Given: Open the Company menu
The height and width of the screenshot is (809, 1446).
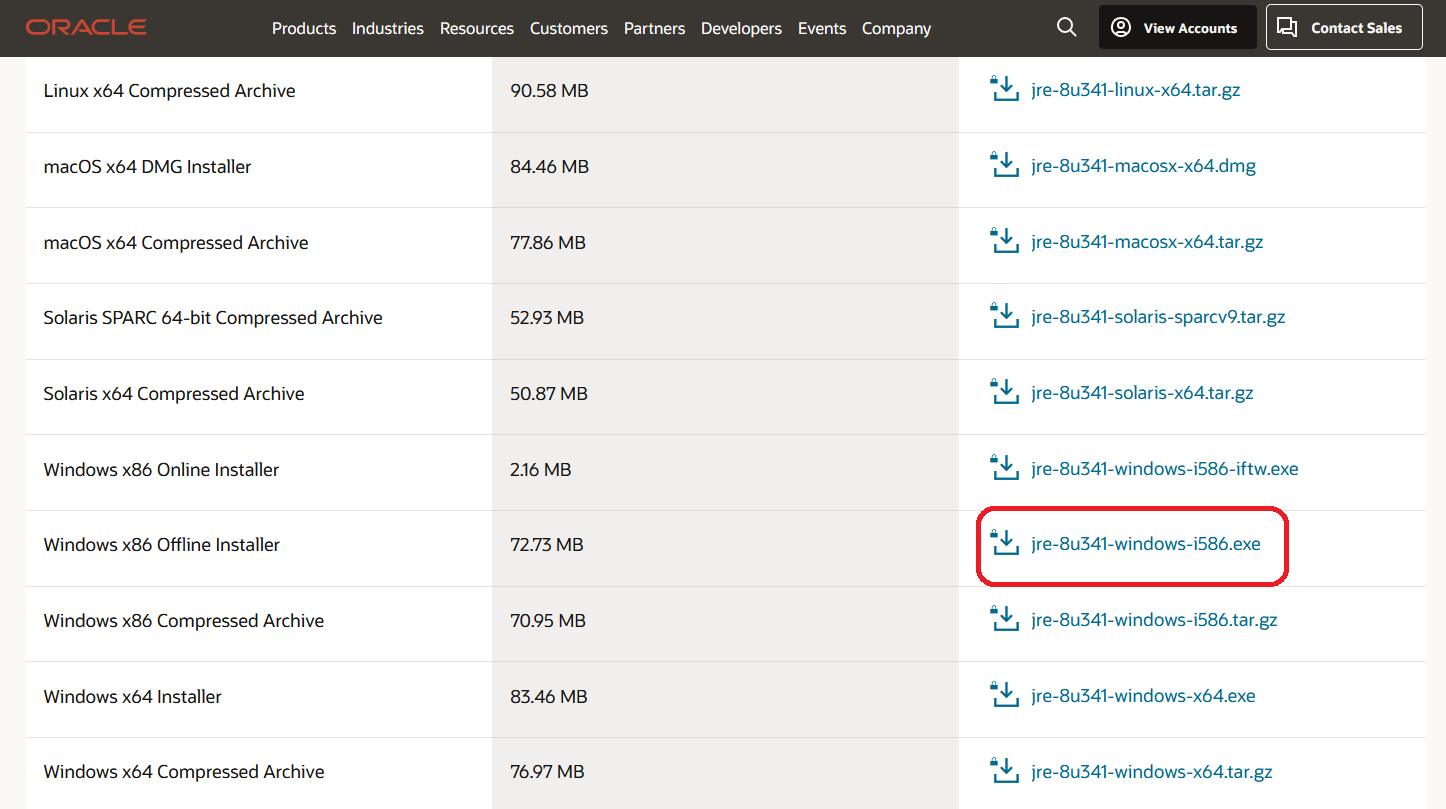Looking at the screenshot, I should (x=896, y=29).
